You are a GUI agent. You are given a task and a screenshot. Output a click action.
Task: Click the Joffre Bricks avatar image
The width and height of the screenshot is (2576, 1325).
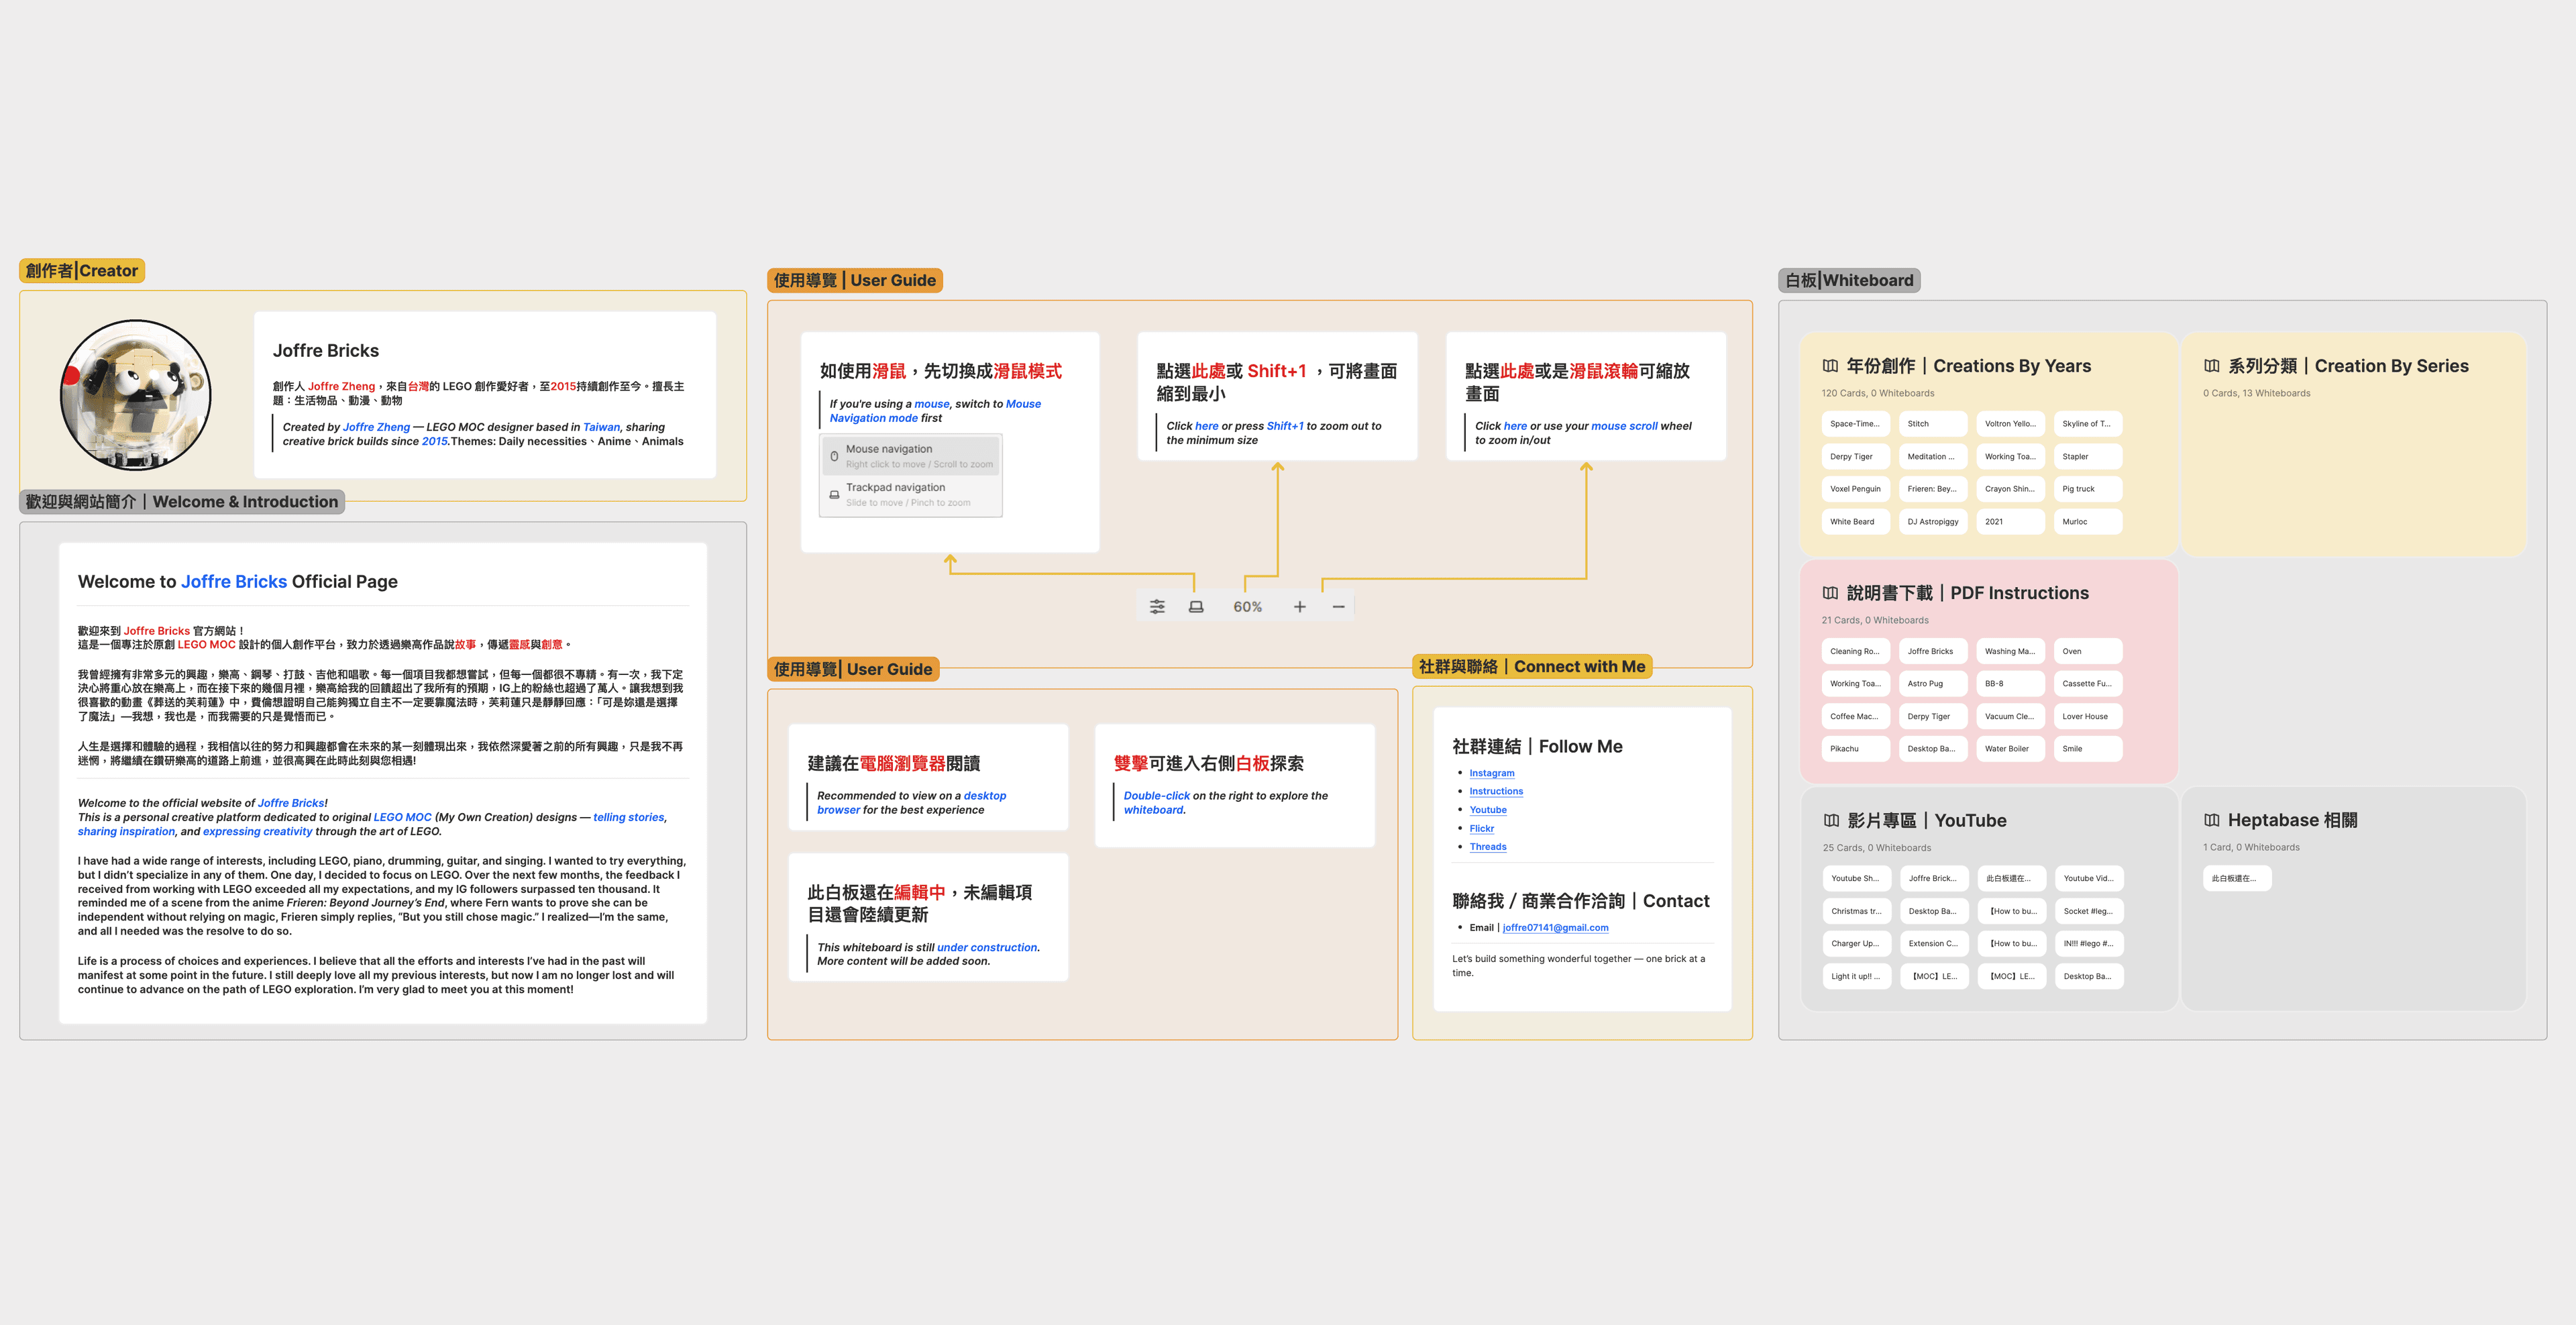pyautogui.click(x=136, y=396)
